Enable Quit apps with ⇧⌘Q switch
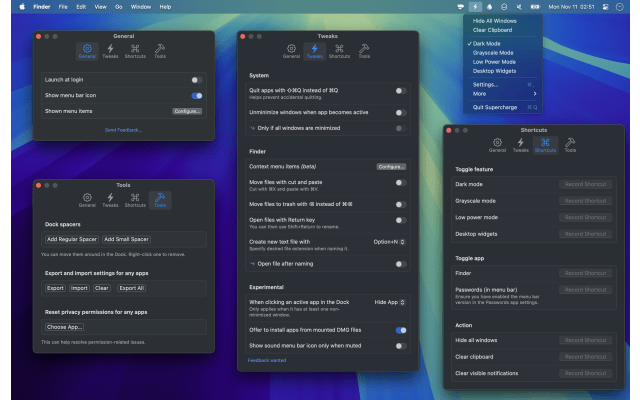 point(400,91)
